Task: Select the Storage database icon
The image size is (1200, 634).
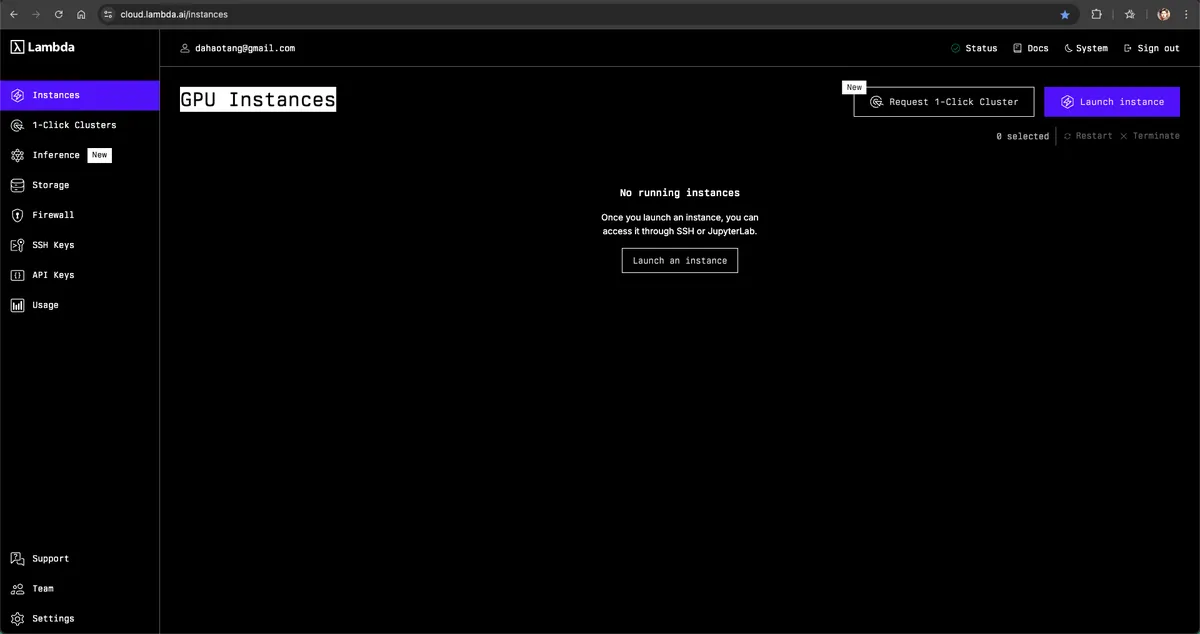Action: pos(17,186)
